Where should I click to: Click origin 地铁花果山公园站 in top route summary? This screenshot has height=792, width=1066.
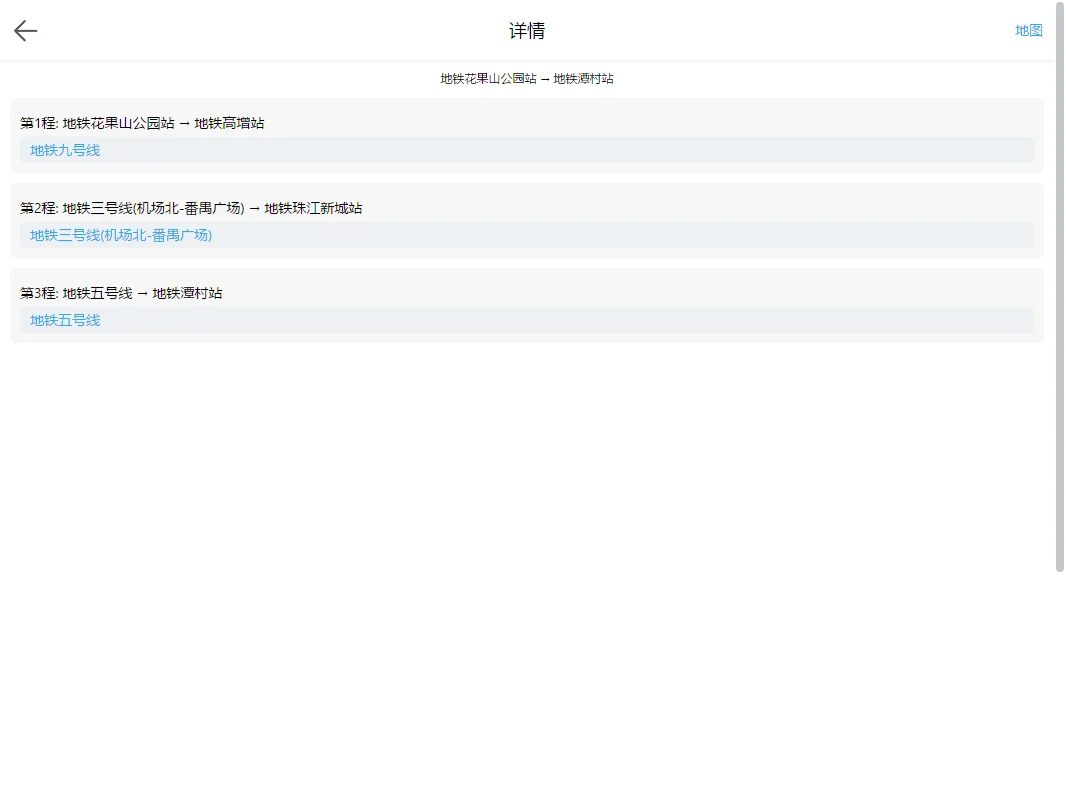(488, 79)
